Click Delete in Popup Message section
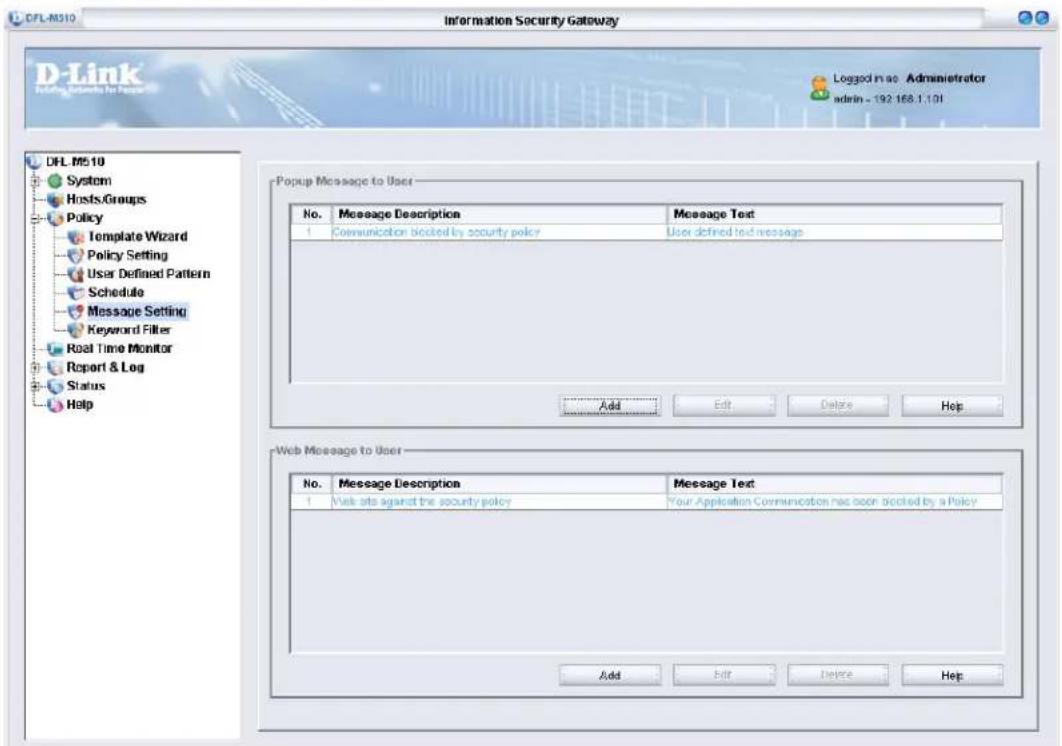1062x746 pixels. point(837,405)
